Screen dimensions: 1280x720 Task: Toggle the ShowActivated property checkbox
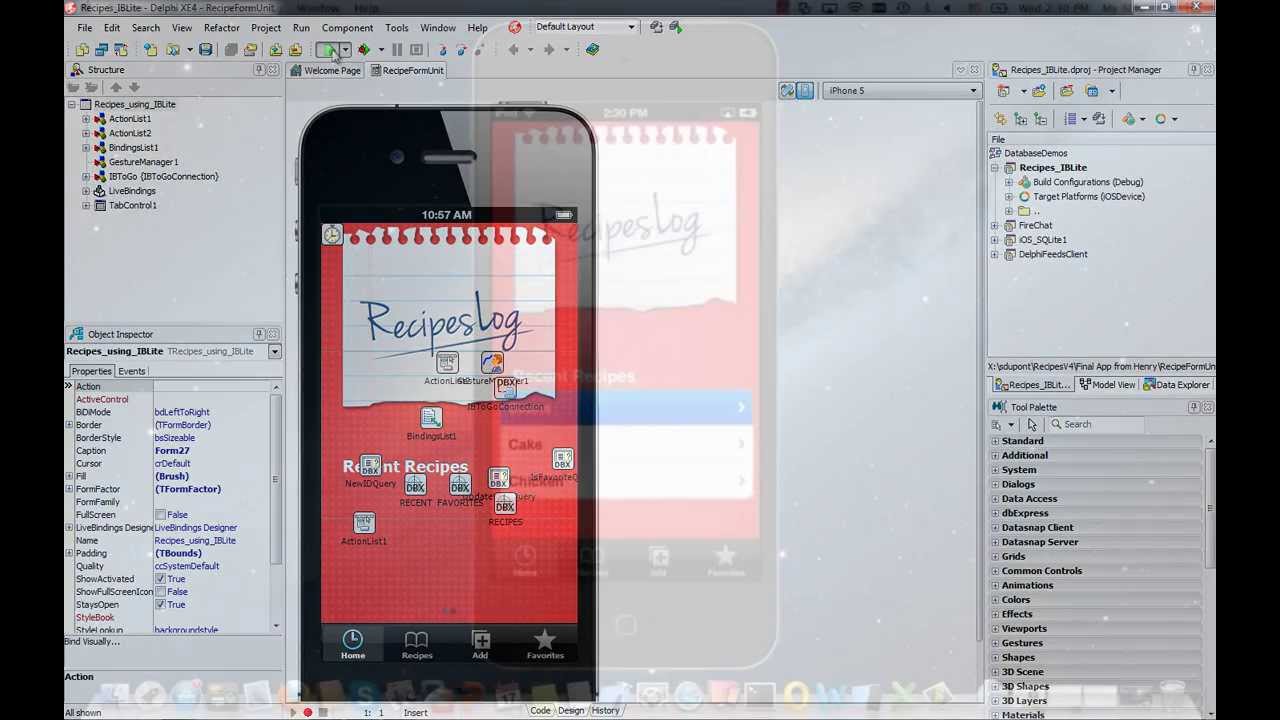point(160,579)
